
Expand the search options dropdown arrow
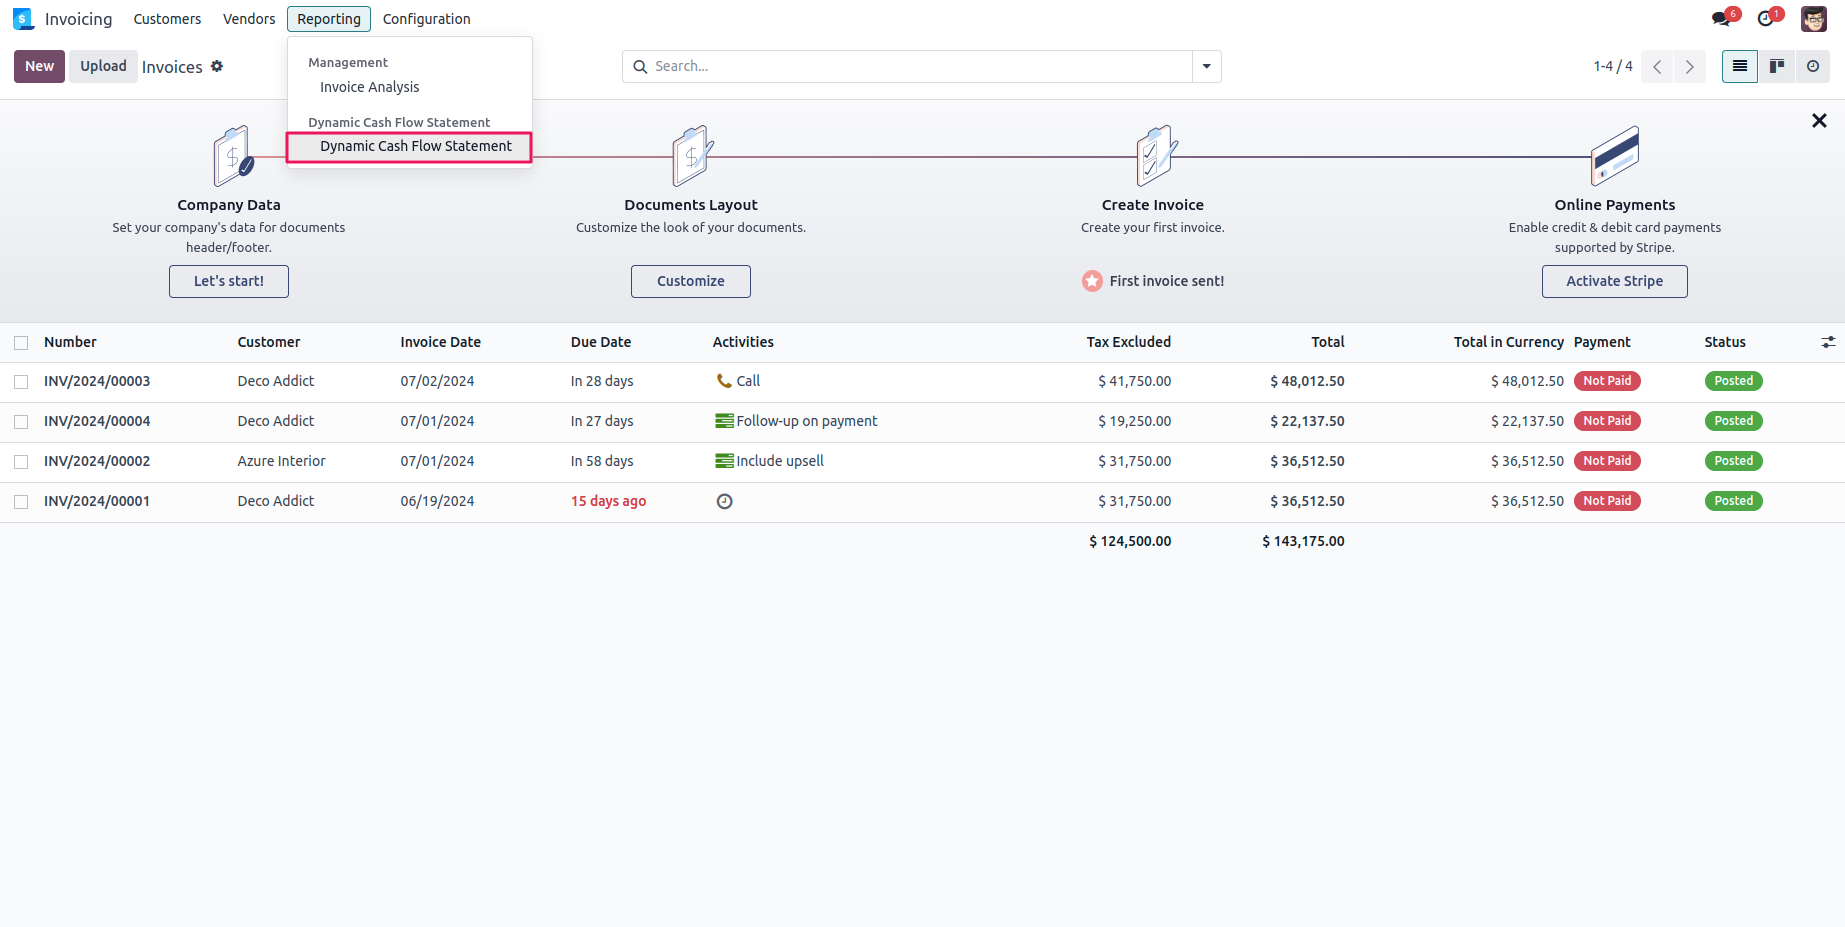pos(1207,66)
